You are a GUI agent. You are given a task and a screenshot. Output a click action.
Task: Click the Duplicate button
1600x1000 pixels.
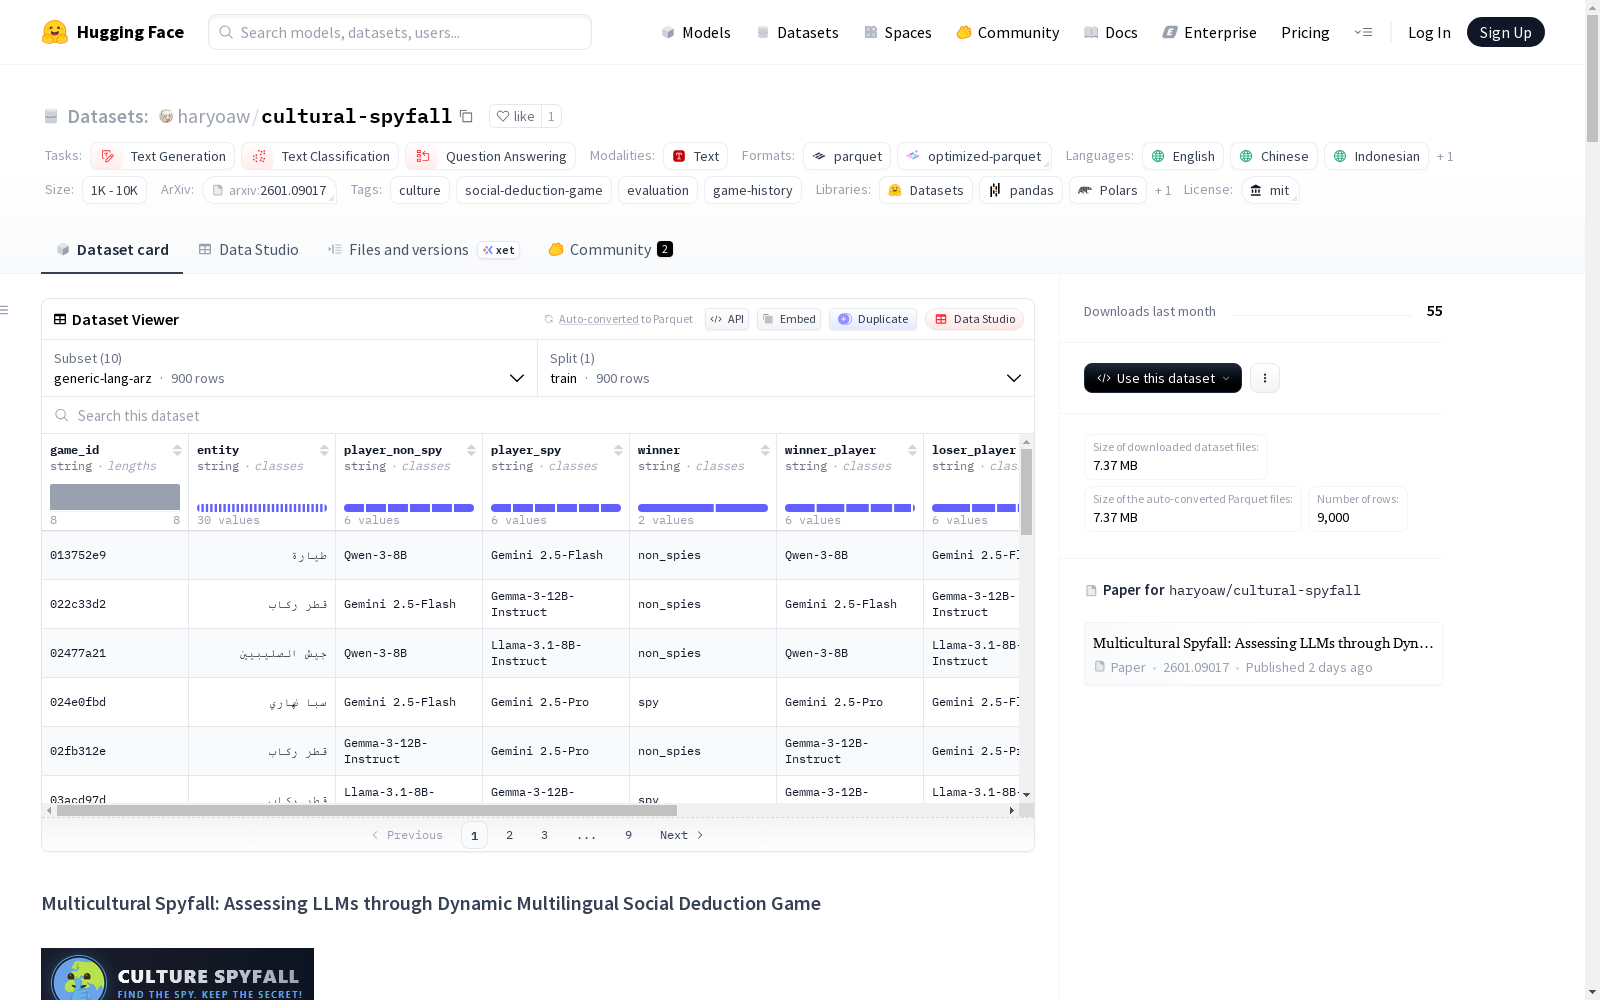pos(873,319)
